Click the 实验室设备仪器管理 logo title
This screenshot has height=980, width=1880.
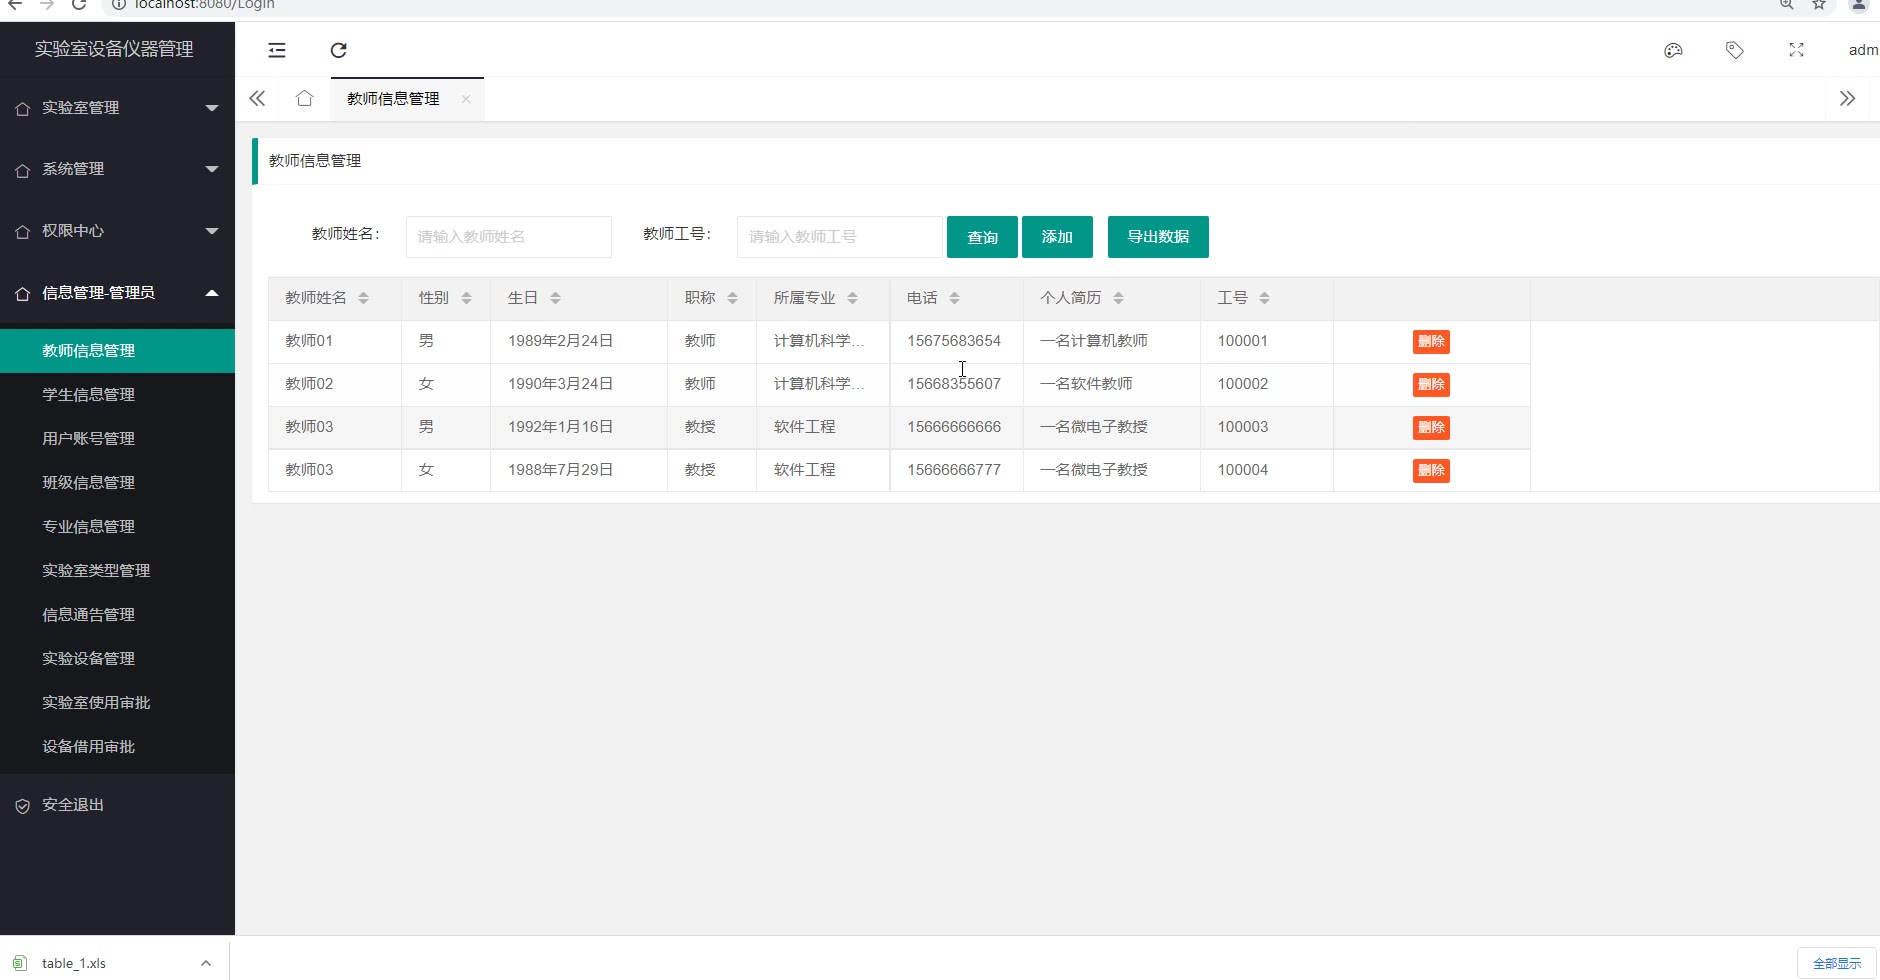114,49
